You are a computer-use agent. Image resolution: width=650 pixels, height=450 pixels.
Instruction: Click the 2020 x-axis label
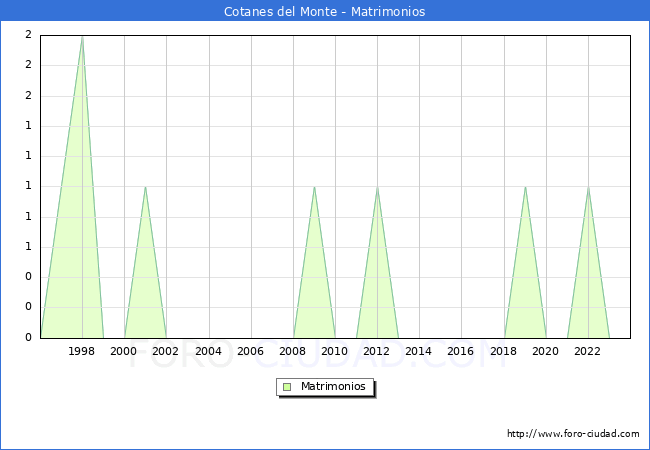click(546, 351)
